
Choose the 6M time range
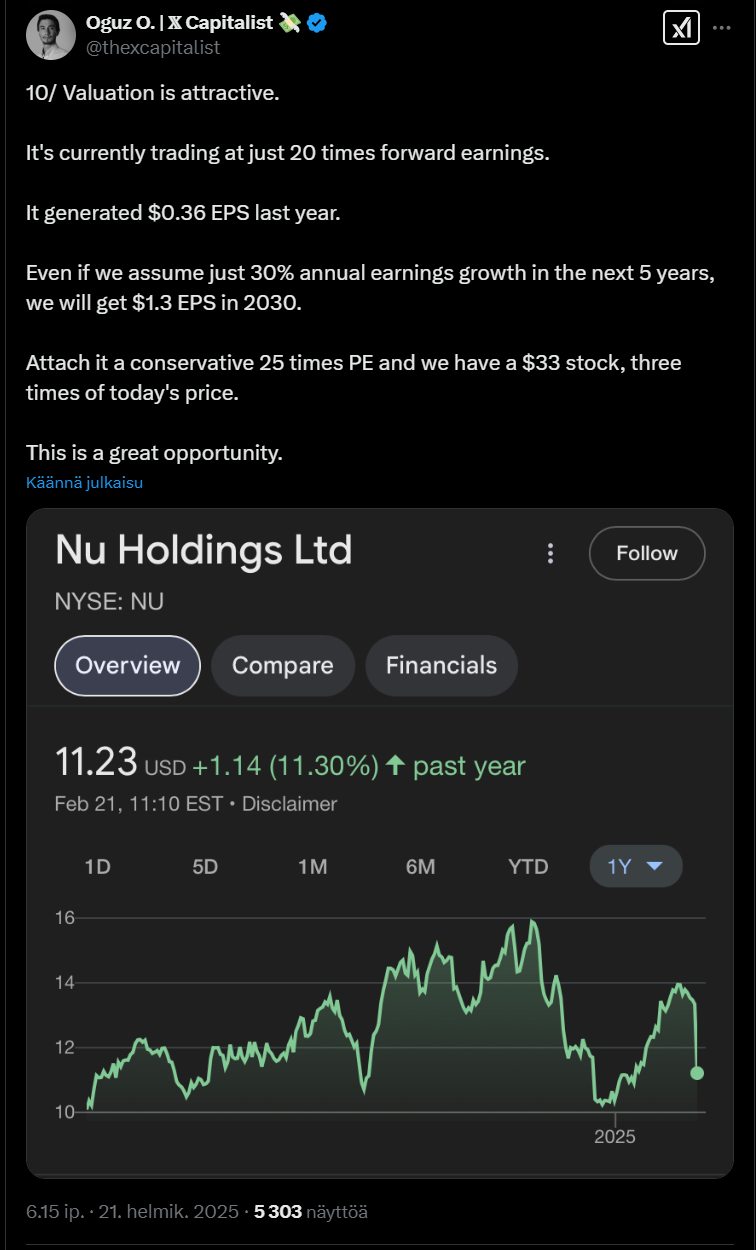coord(420,867)
